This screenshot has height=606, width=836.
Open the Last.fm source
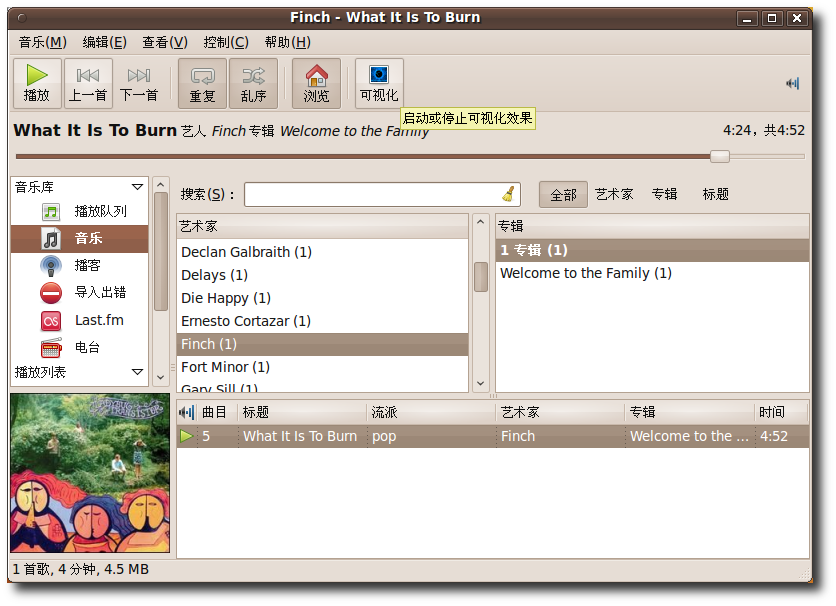(x=79, y=320)
